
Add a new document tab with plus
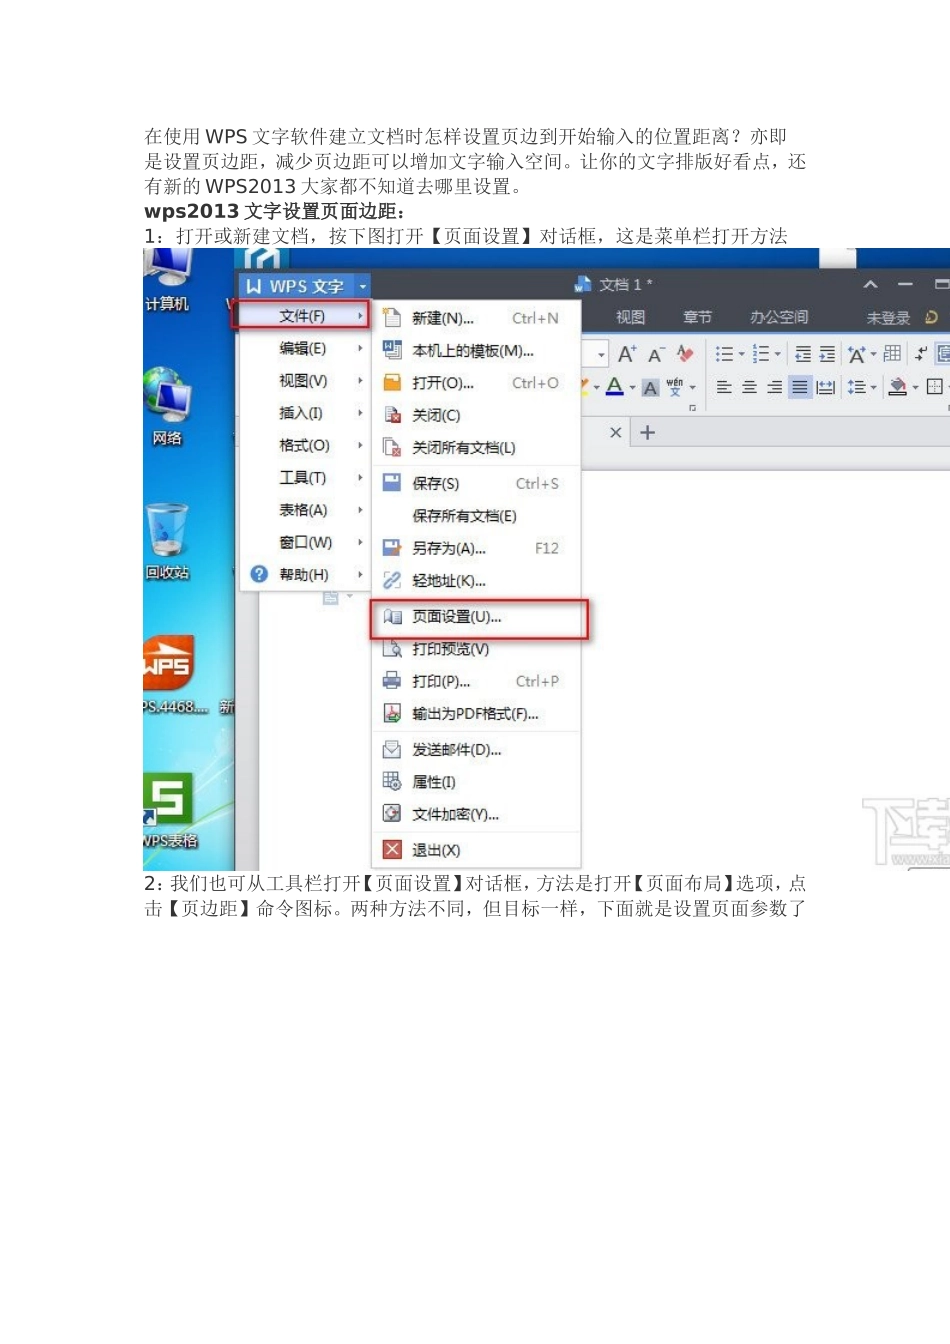pos(647,433)
